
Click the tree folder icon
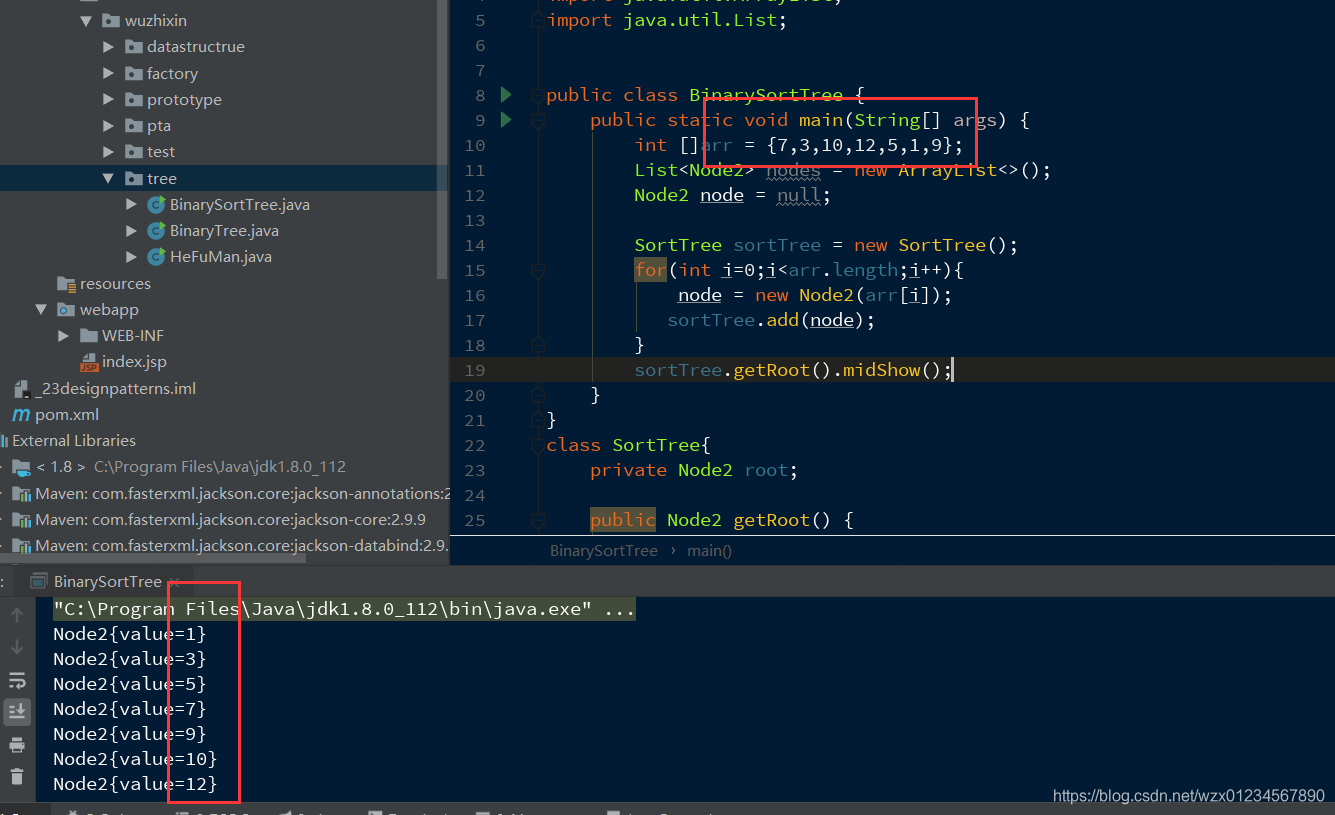click(x=133, y=178)
